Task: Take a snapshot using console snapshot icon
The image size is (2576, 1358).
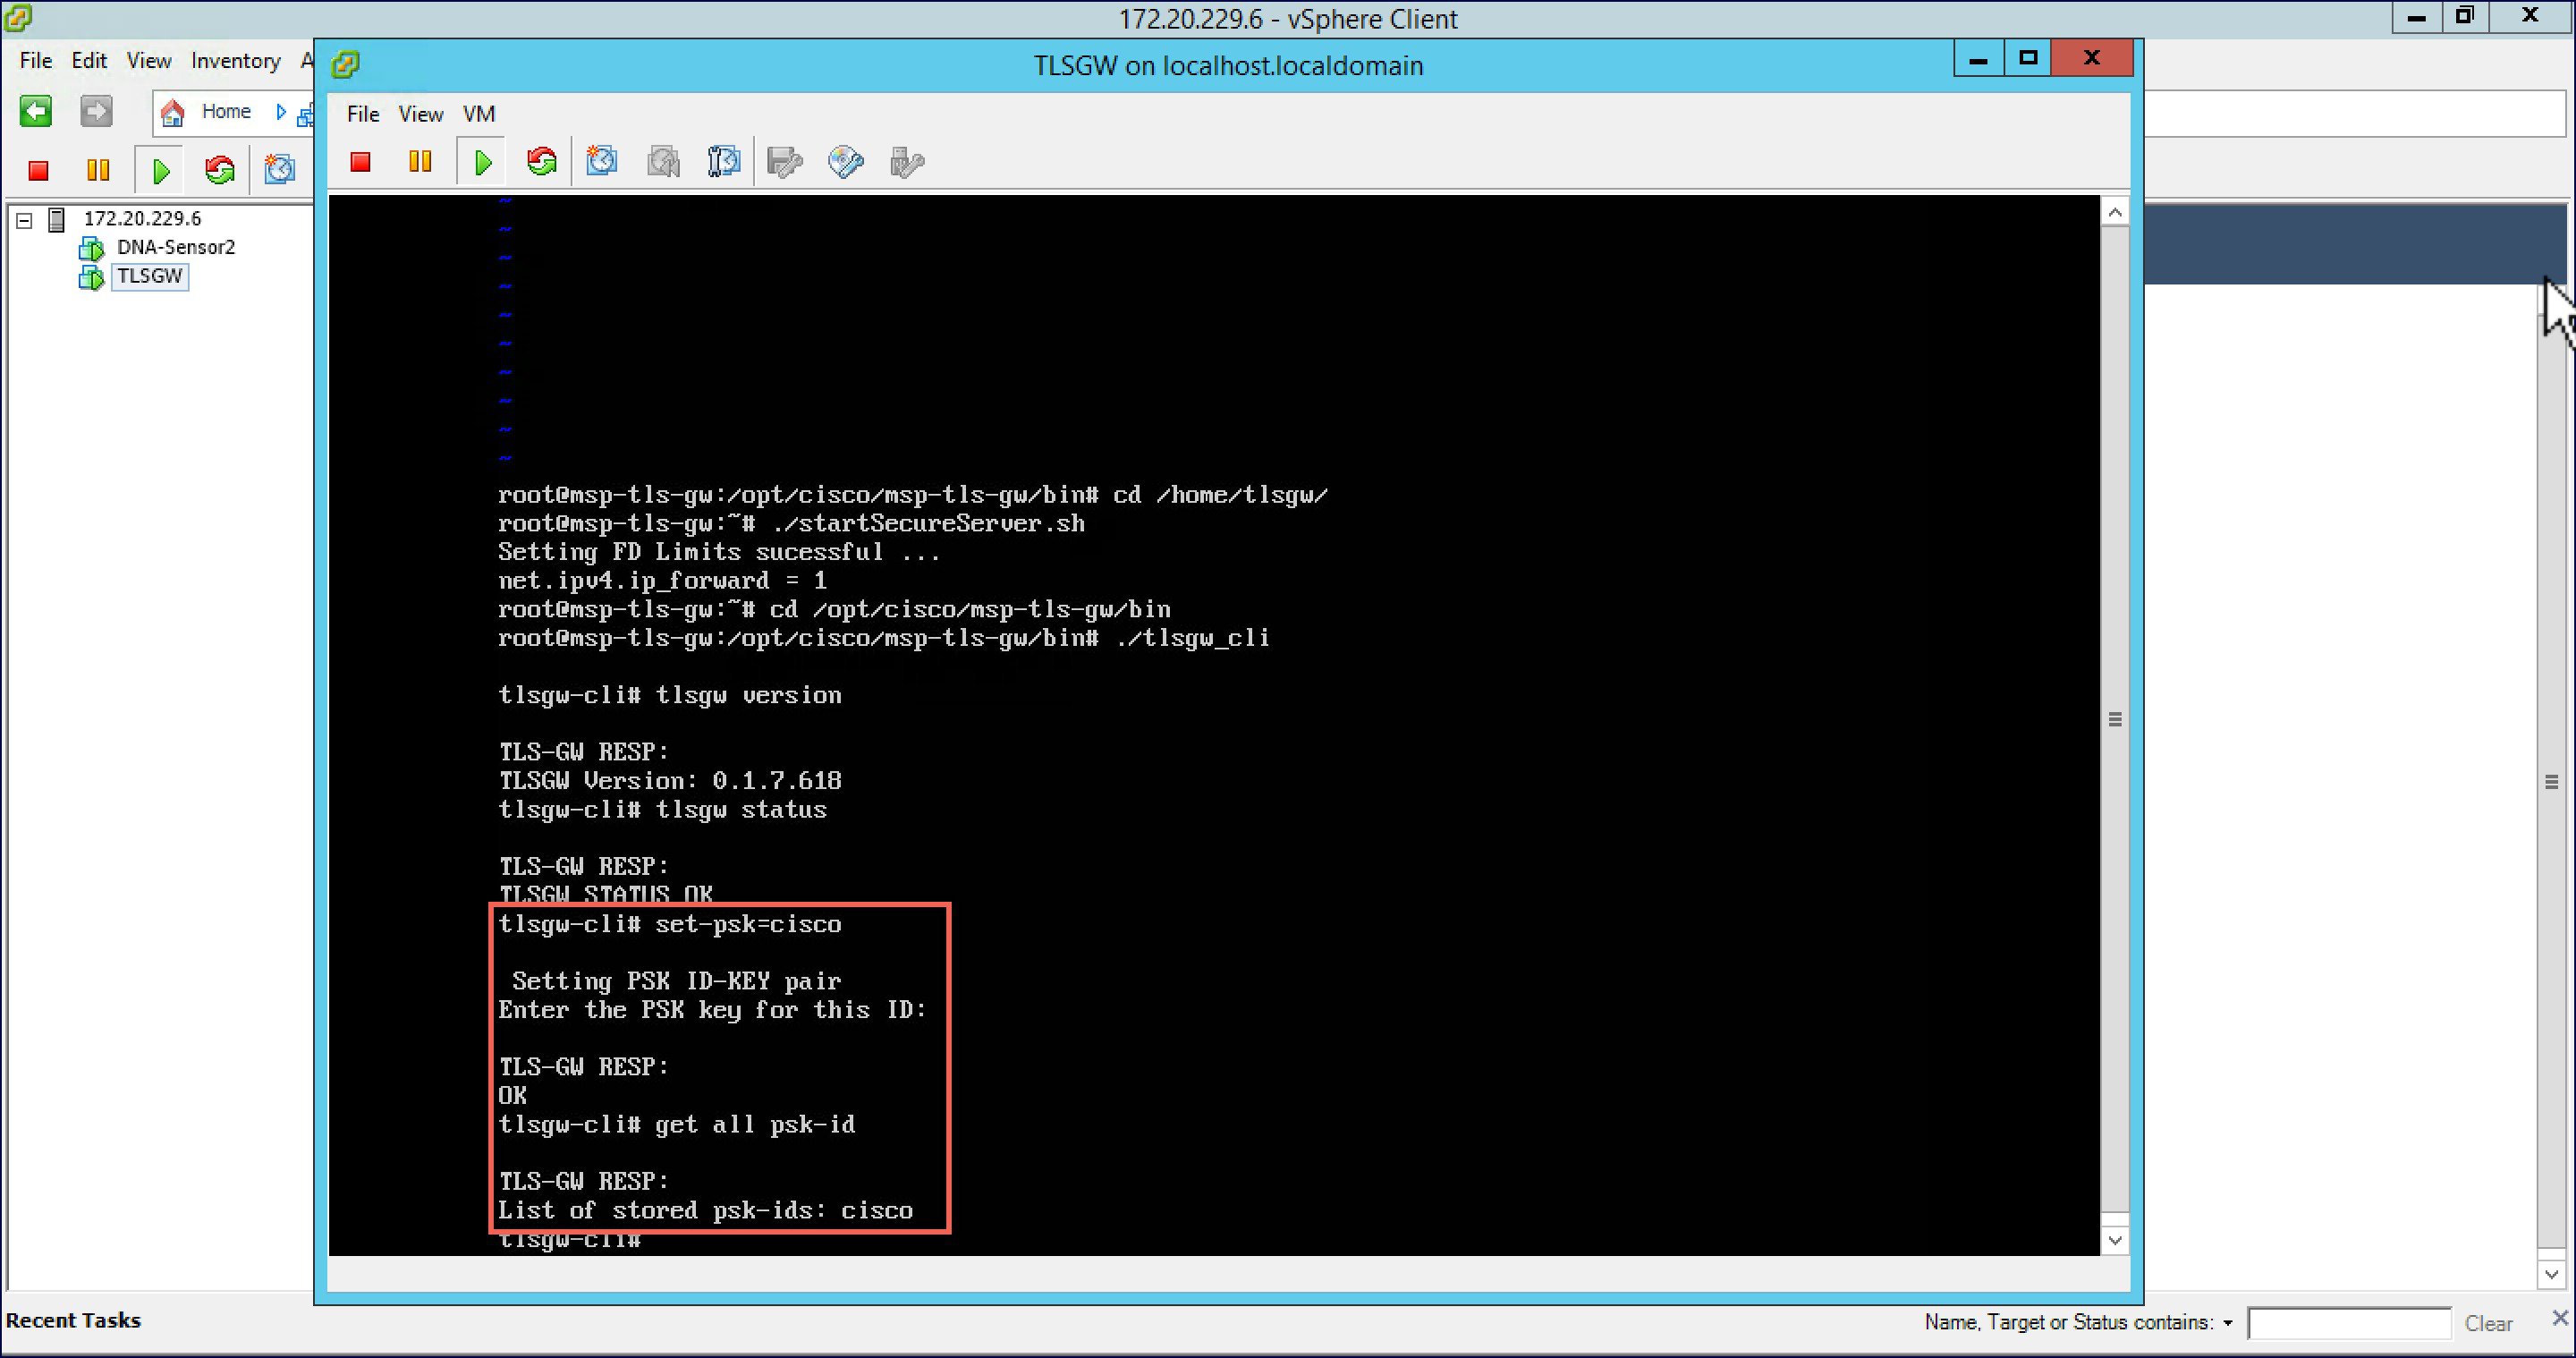Action: pos(602,162)
